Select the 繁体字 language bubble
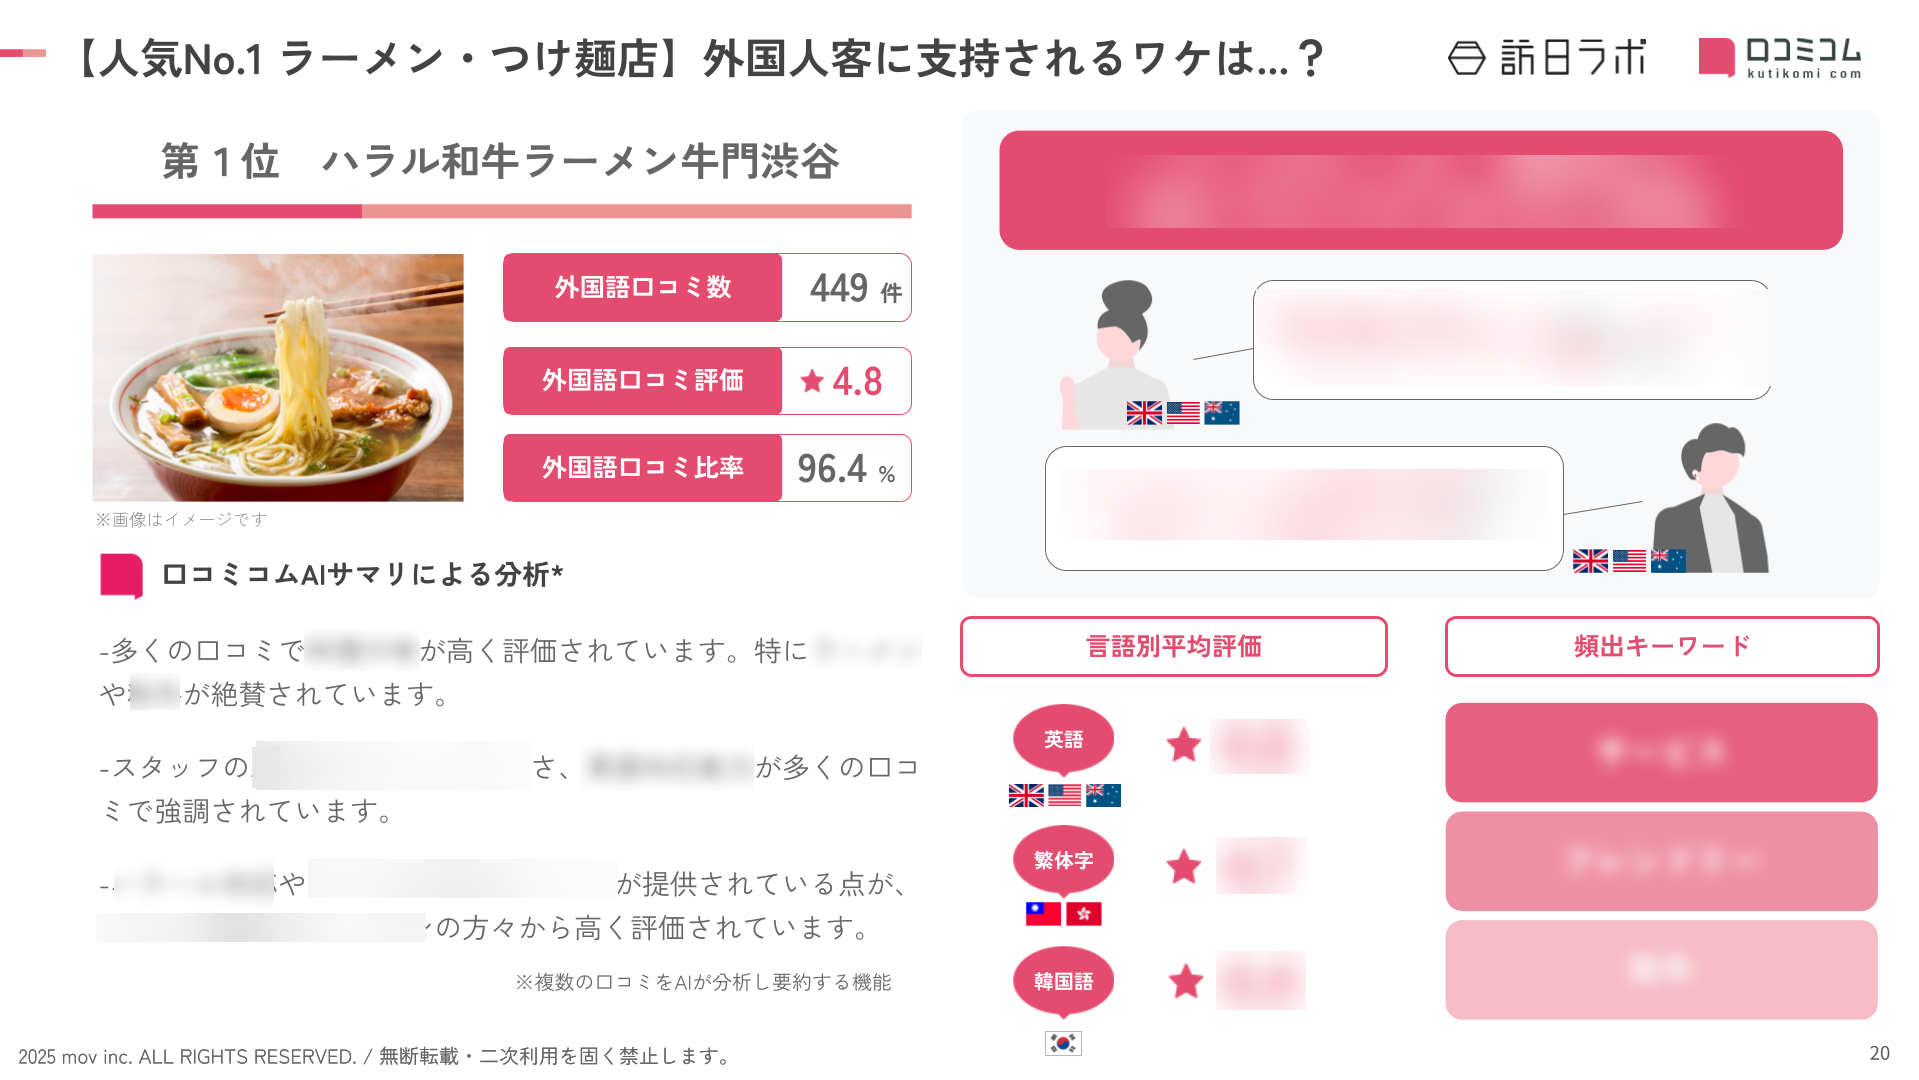The width and height of the screenshot is (1919, 1080). 1063,860
